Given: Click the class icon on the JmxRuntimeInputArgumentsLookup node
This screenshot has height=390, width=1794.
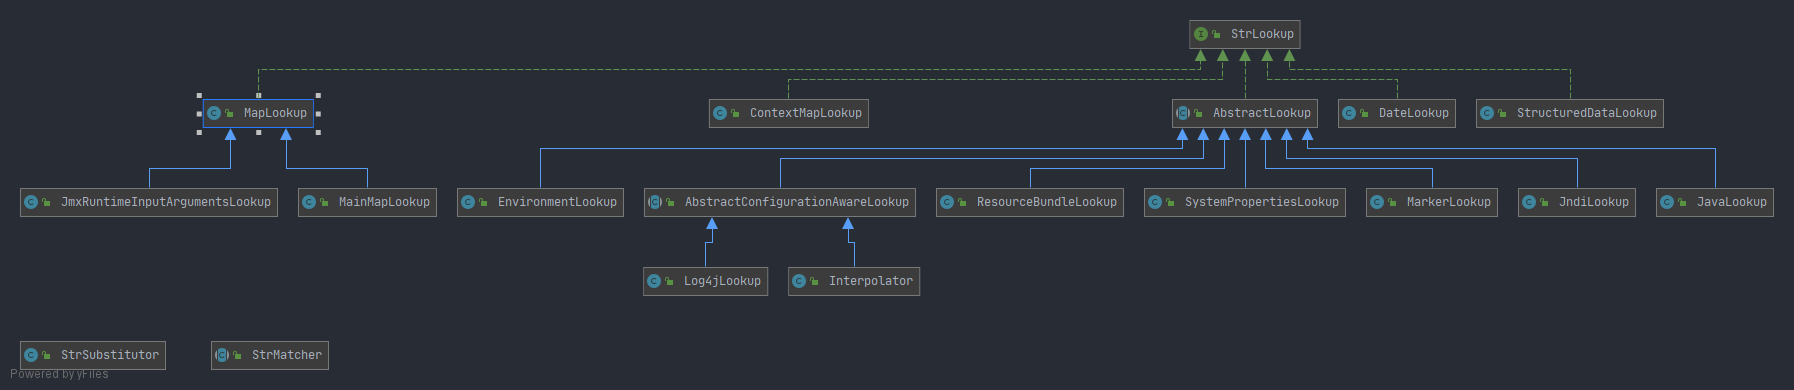Looking at the screenshot, I should [x=31, y=202].
